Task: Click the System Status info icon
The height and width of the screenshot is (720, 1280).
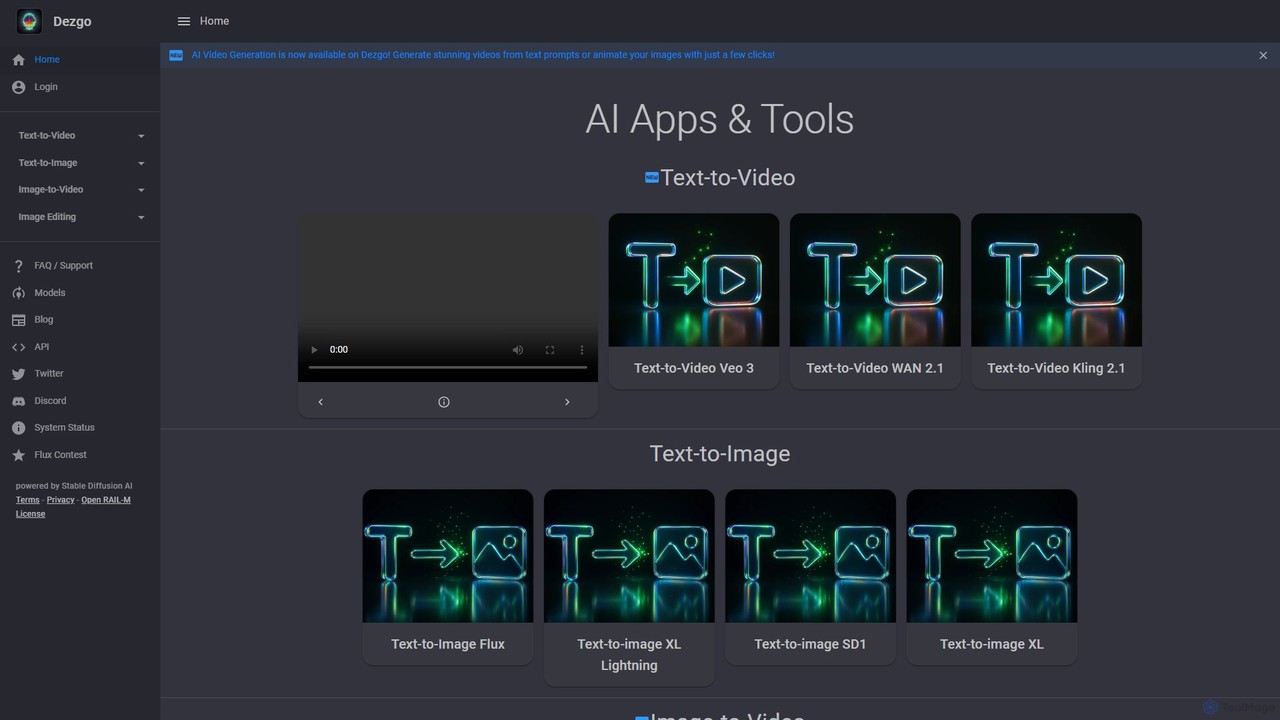Action: pos(18,428)
